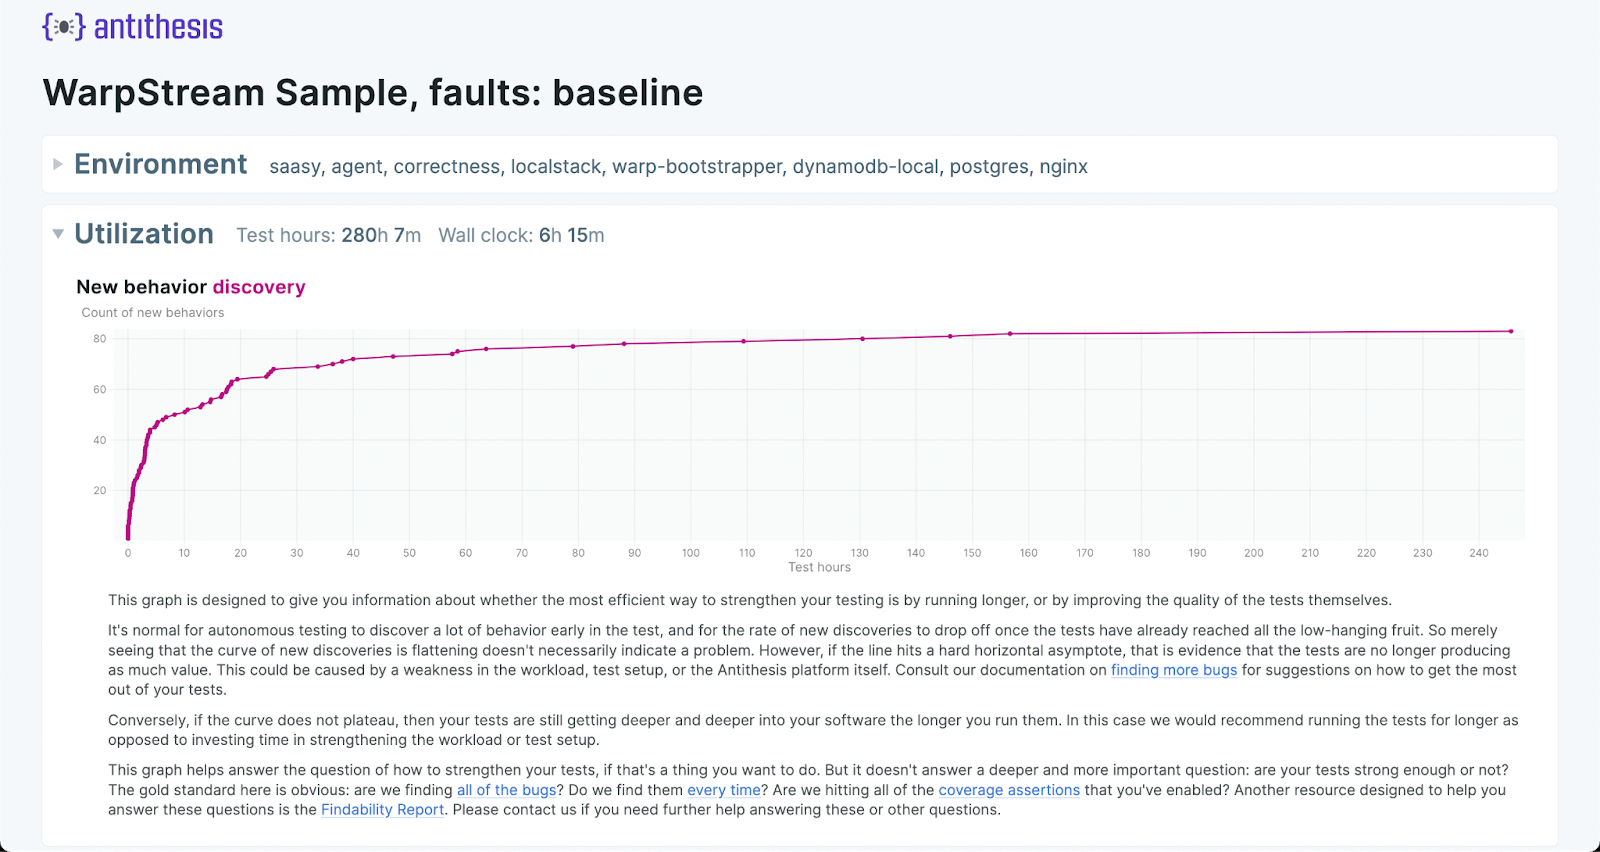The width and height of the screenshot is (1600, 852).
Task: Open the "finding more bugs" documentation link
Action: point(1173,670)
